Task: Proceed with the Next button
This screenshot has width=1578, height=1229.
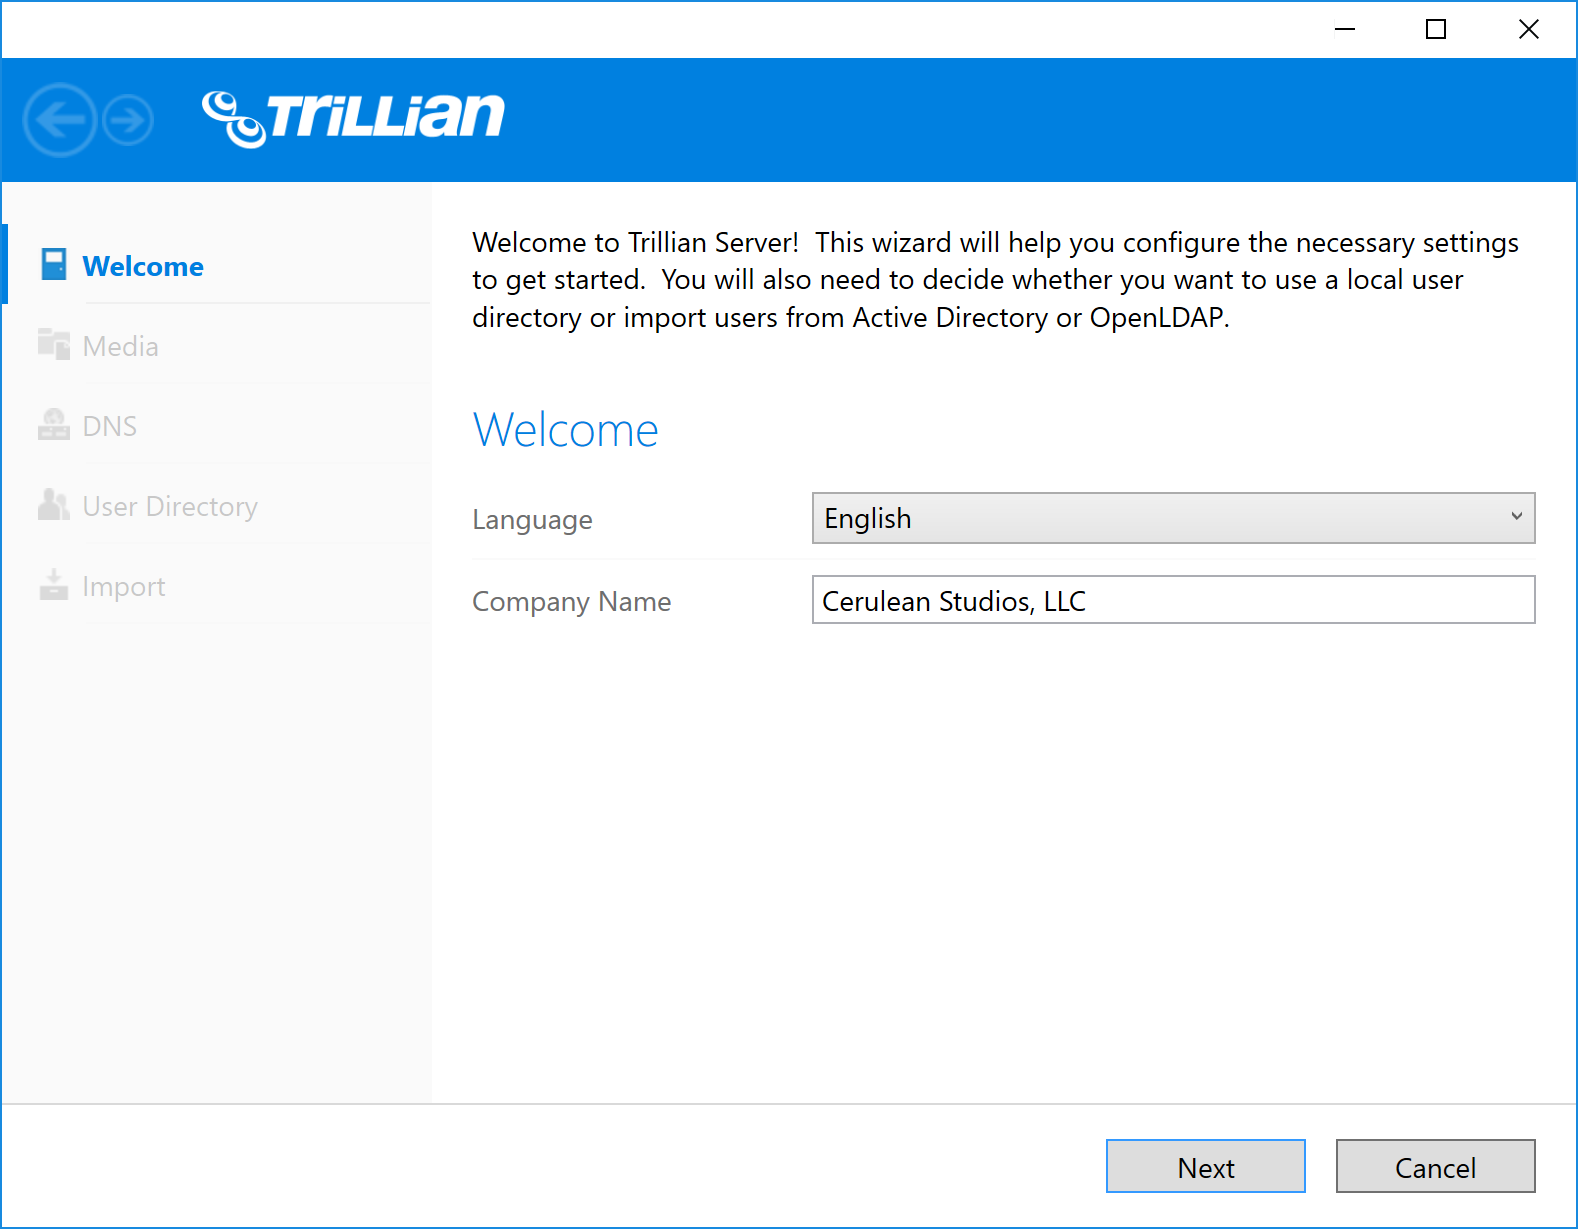Action: (x=1205, y=1166)
